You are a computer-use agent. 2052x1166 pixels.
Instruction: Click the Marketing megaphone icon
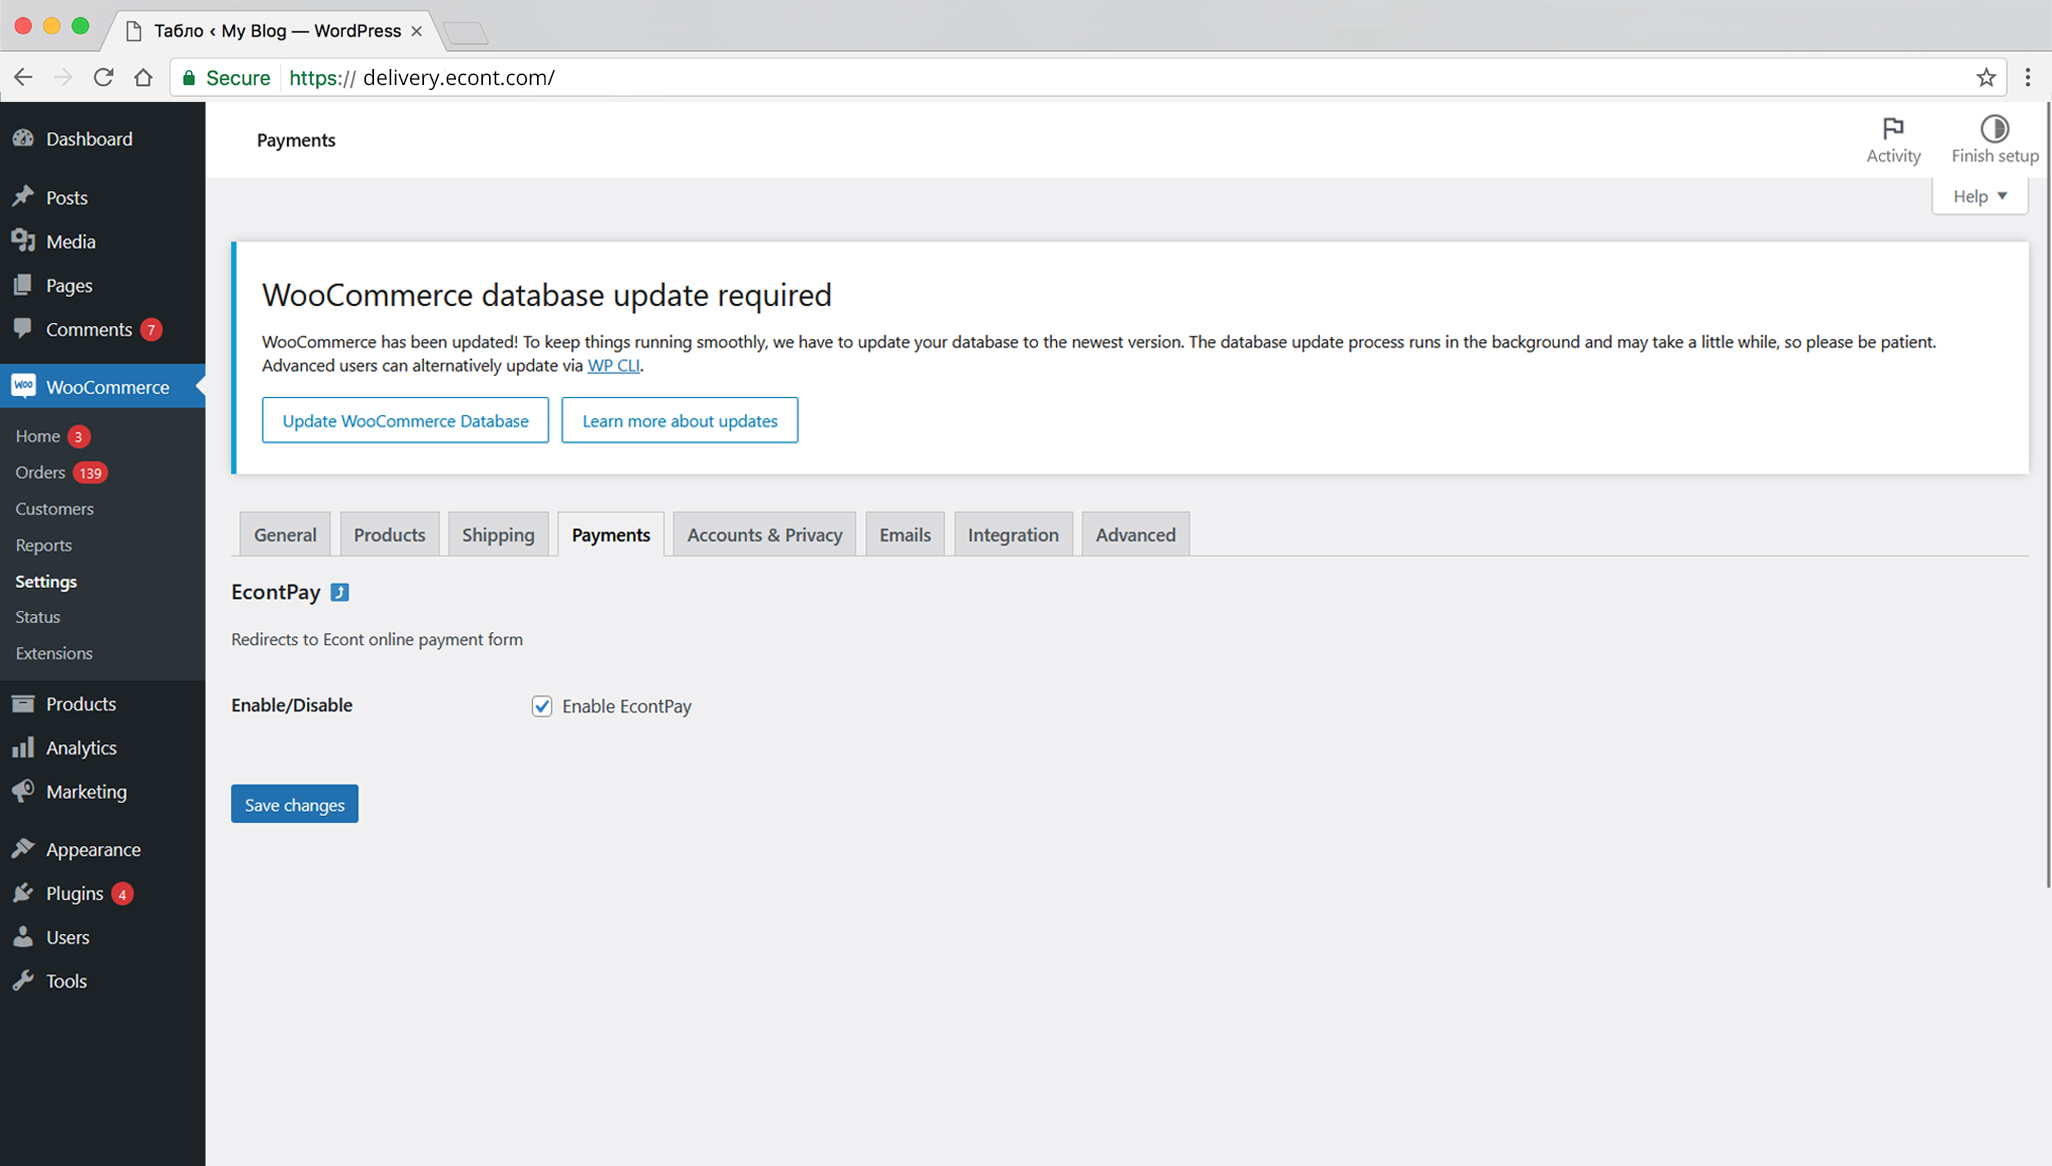tap(23, 791)
